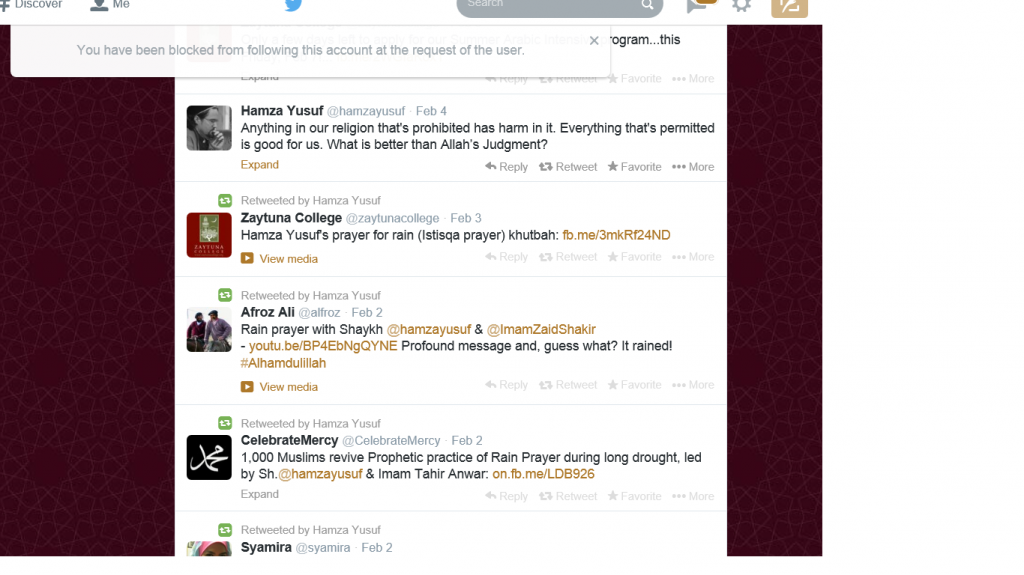This screenshot has width=1024, height=575.
Task: Expand the CelebrateMercy tweet
Action: (x=259, y=494)
